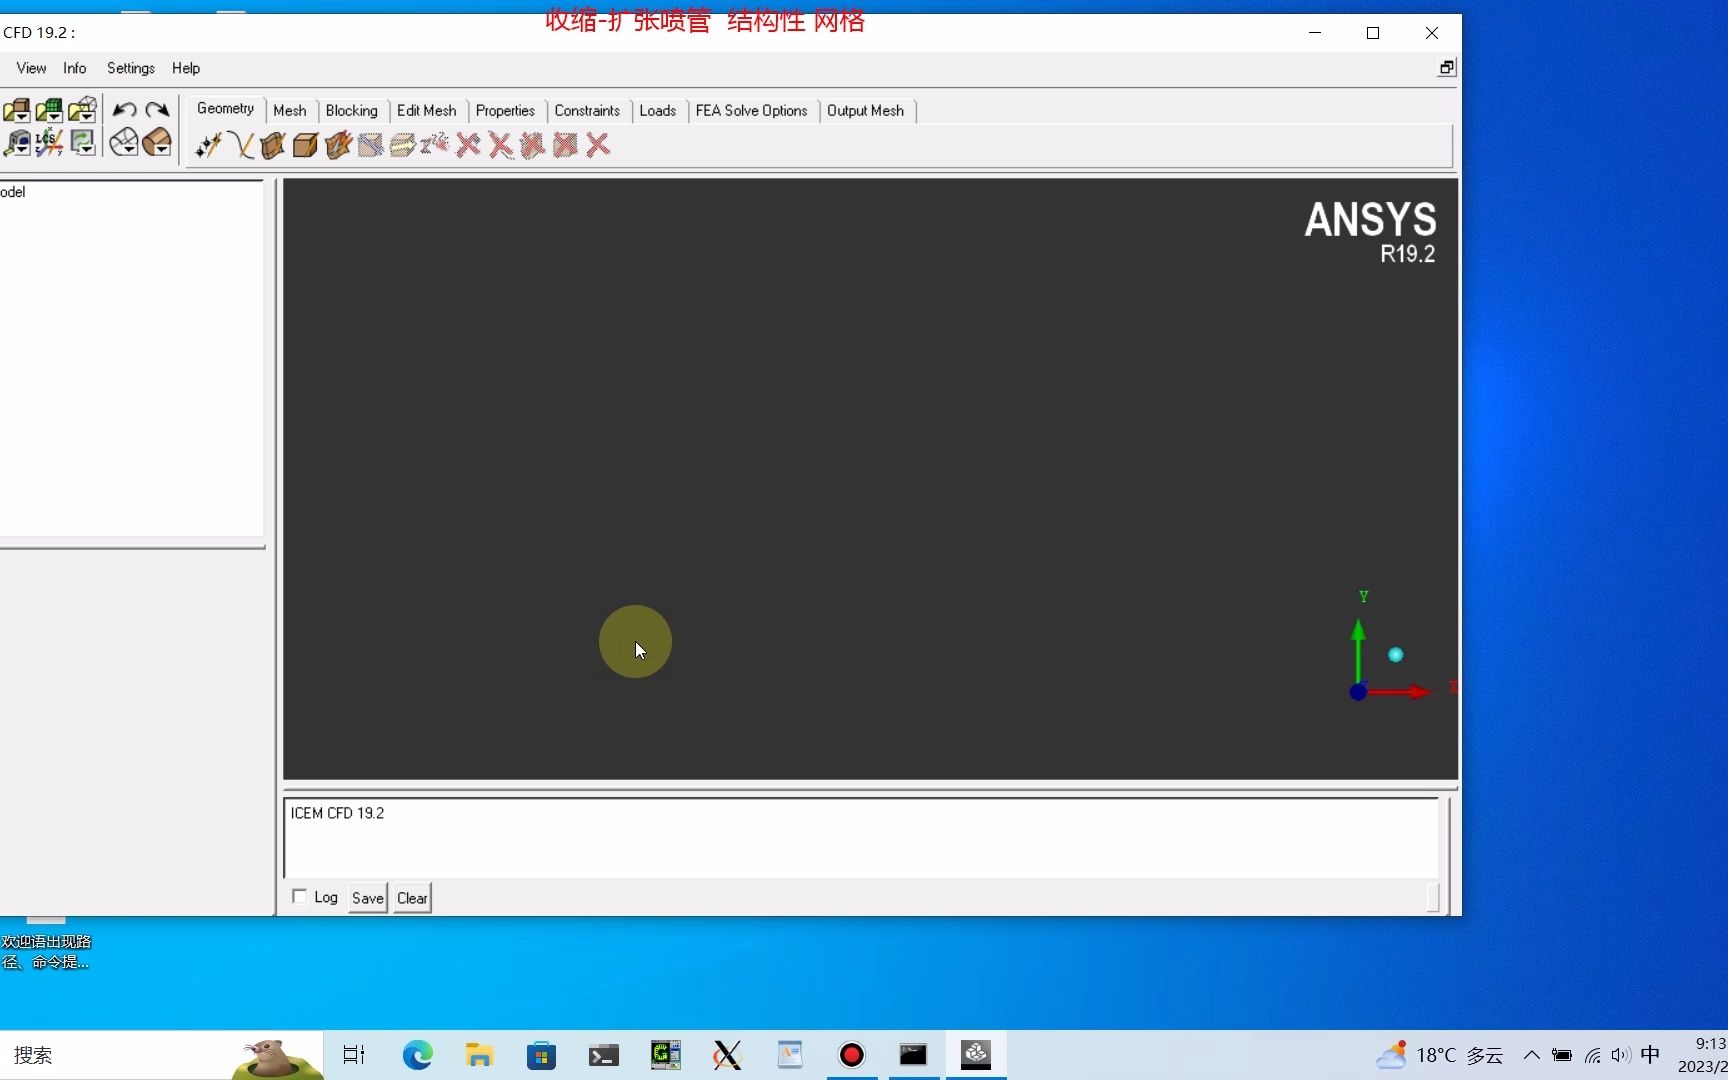The width and height of the screenshot is (1728, 1080).
Task: Open the ICEM CFD taskbar icon
Action: click(x=976, y=1055)
